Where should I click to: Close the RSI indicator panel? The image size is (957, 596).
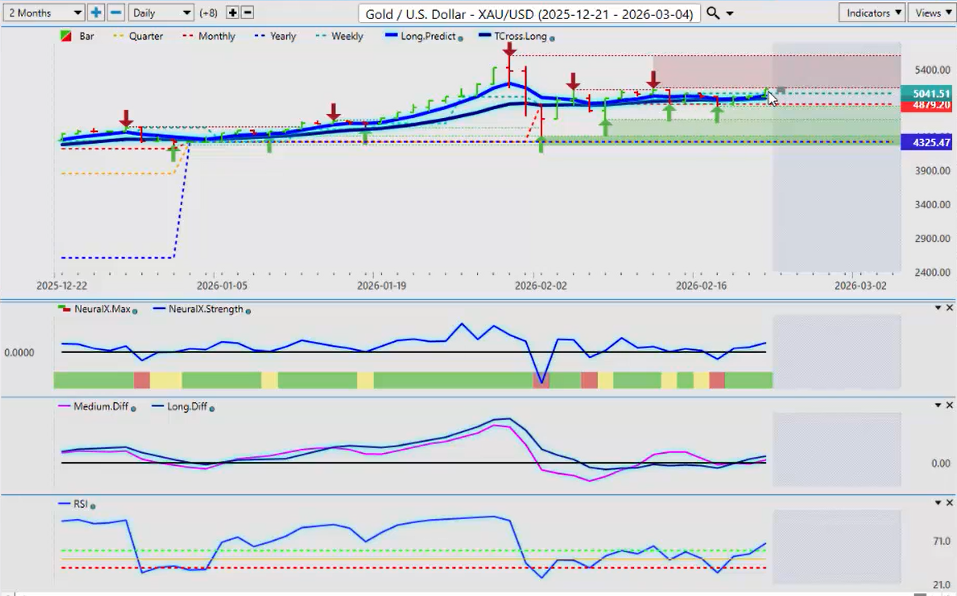point(949,502)
